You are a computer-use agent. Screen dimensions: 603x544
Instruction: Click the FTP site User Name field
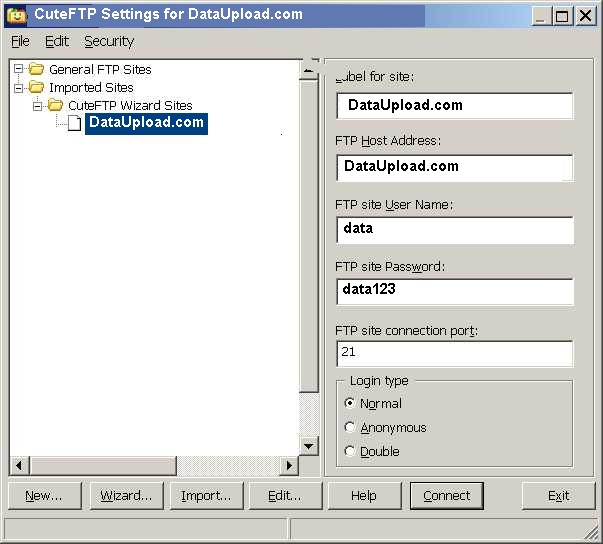455,230
